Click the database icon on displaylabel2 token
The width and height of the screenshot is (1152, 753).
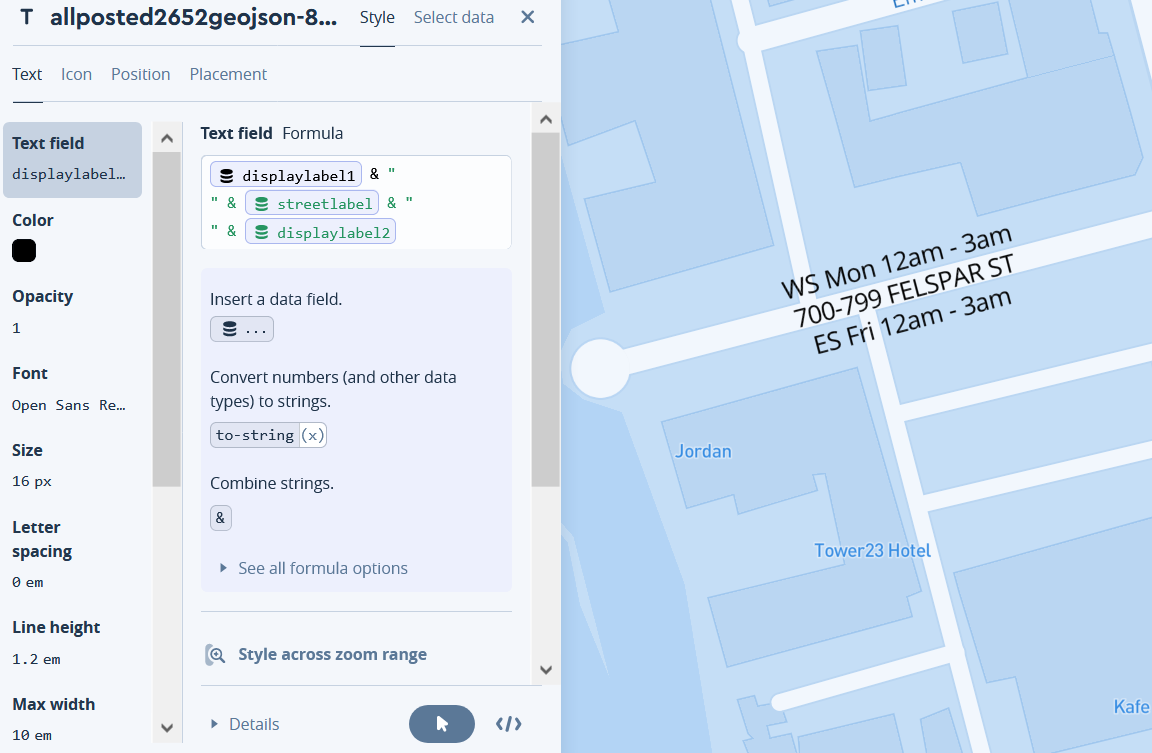[x=262, y=233]
